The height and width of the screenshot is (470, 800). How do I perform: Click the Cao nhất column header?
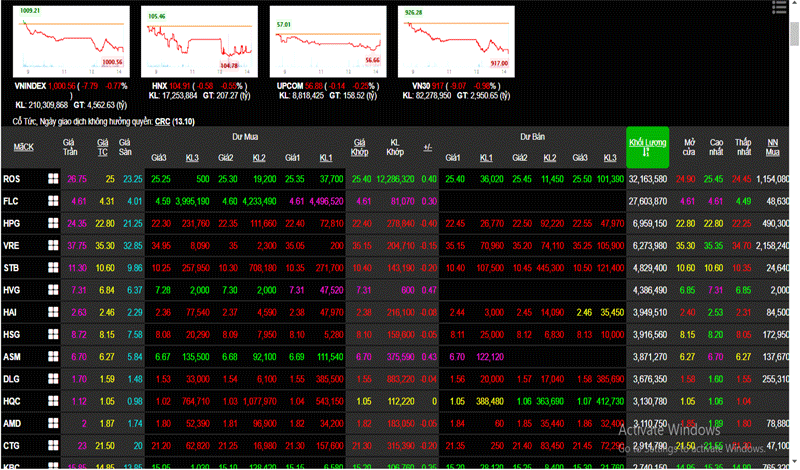point(716,147)
